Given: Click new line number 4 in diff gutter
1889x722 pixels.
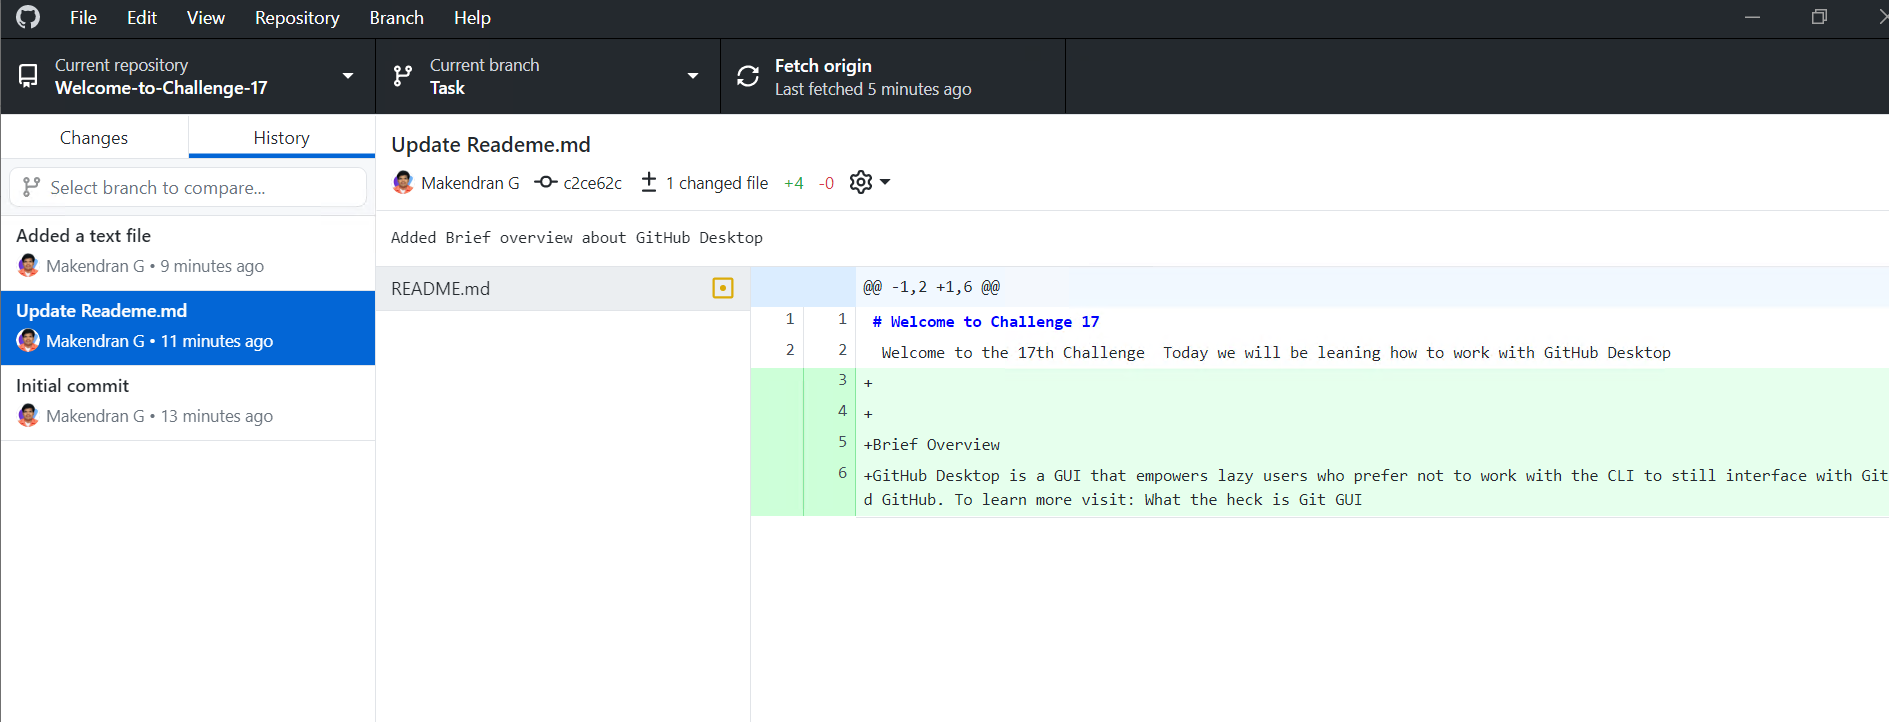Looking at the screenshot, I should pos(842,410).
